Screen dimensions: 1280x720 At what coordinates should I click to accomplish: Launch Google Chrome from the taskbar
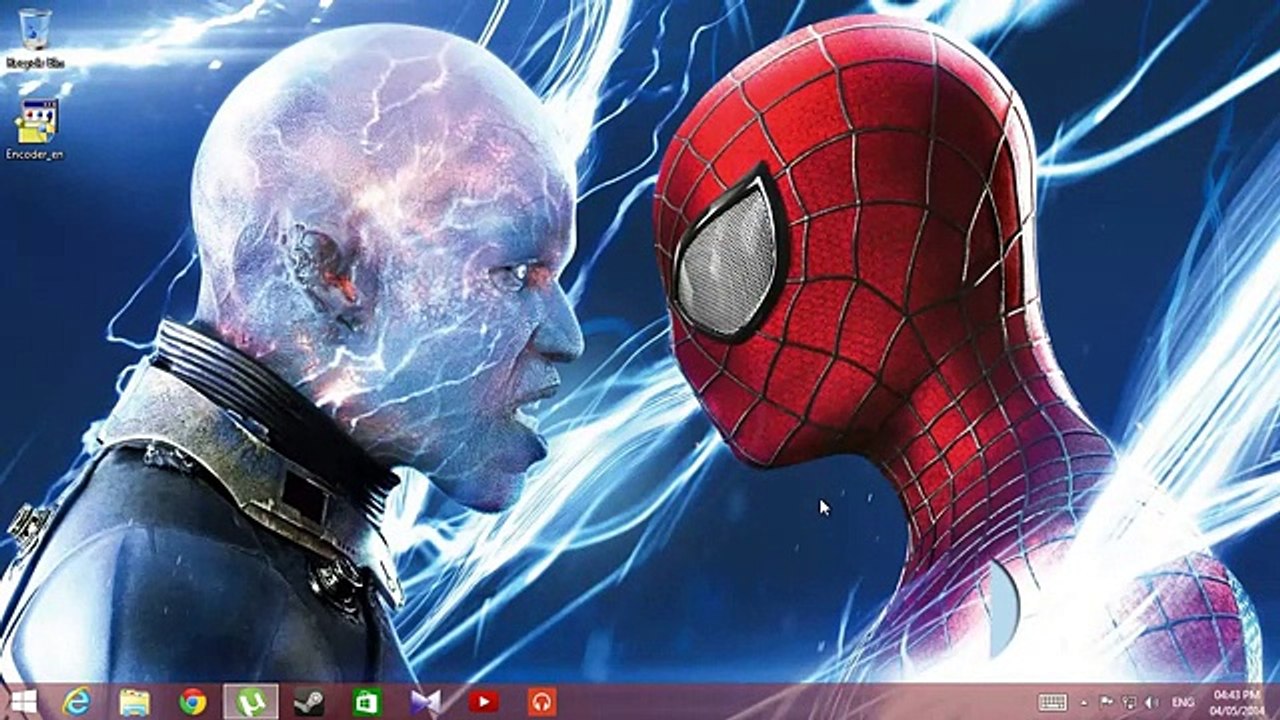click(x=192, y=702)
